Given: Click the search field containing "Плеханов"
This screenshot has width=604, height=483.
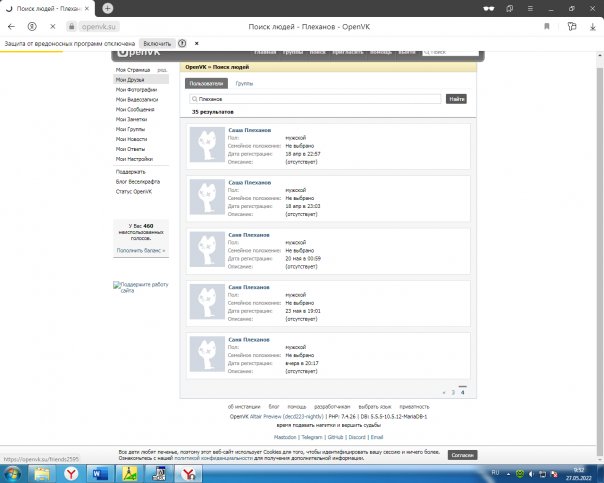Looking at the screenshot, I should (x=315, y=99).
